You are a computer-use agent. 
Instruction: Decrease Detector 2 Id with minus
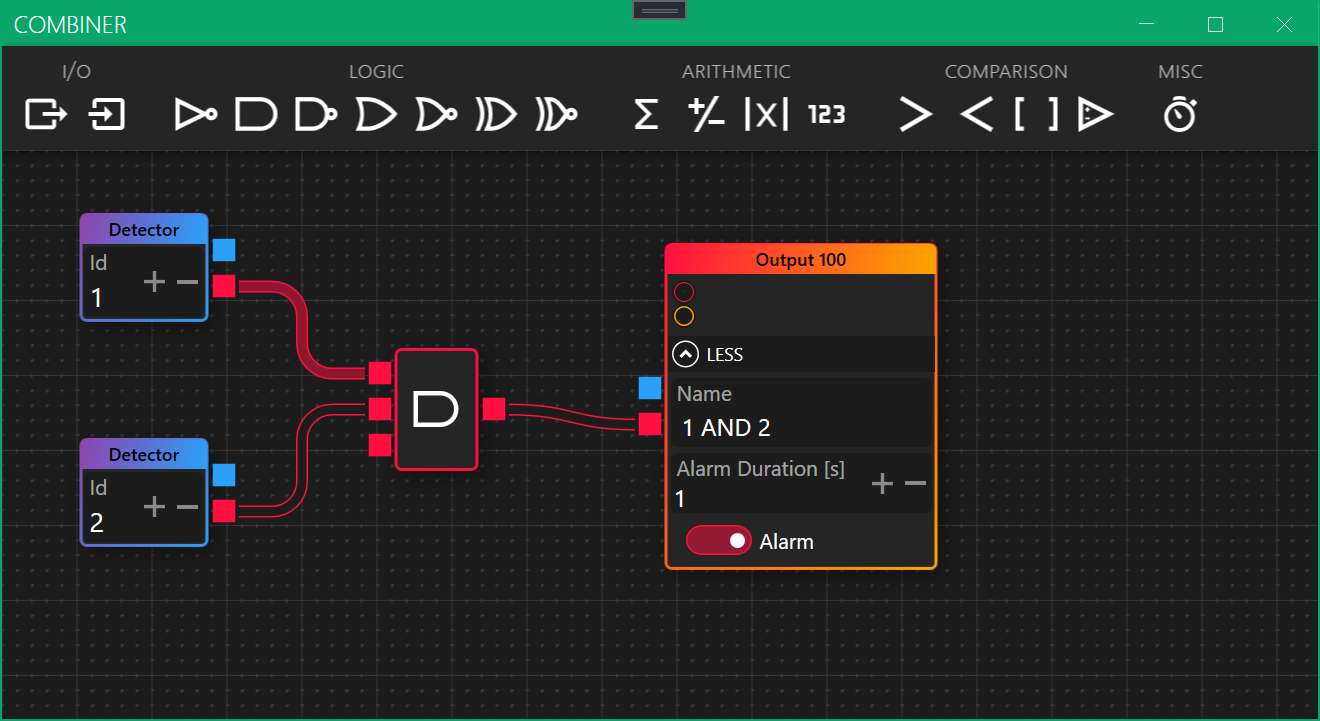point(188,507)
